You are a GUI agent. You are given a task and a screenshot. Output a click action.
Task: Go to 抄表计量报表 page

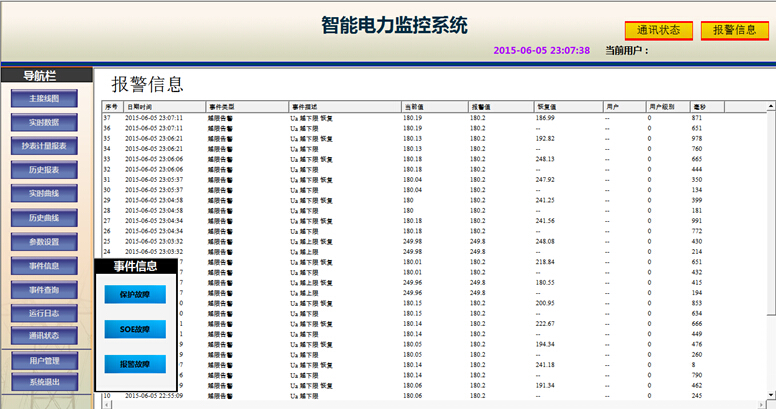click(x=44, y=146)
